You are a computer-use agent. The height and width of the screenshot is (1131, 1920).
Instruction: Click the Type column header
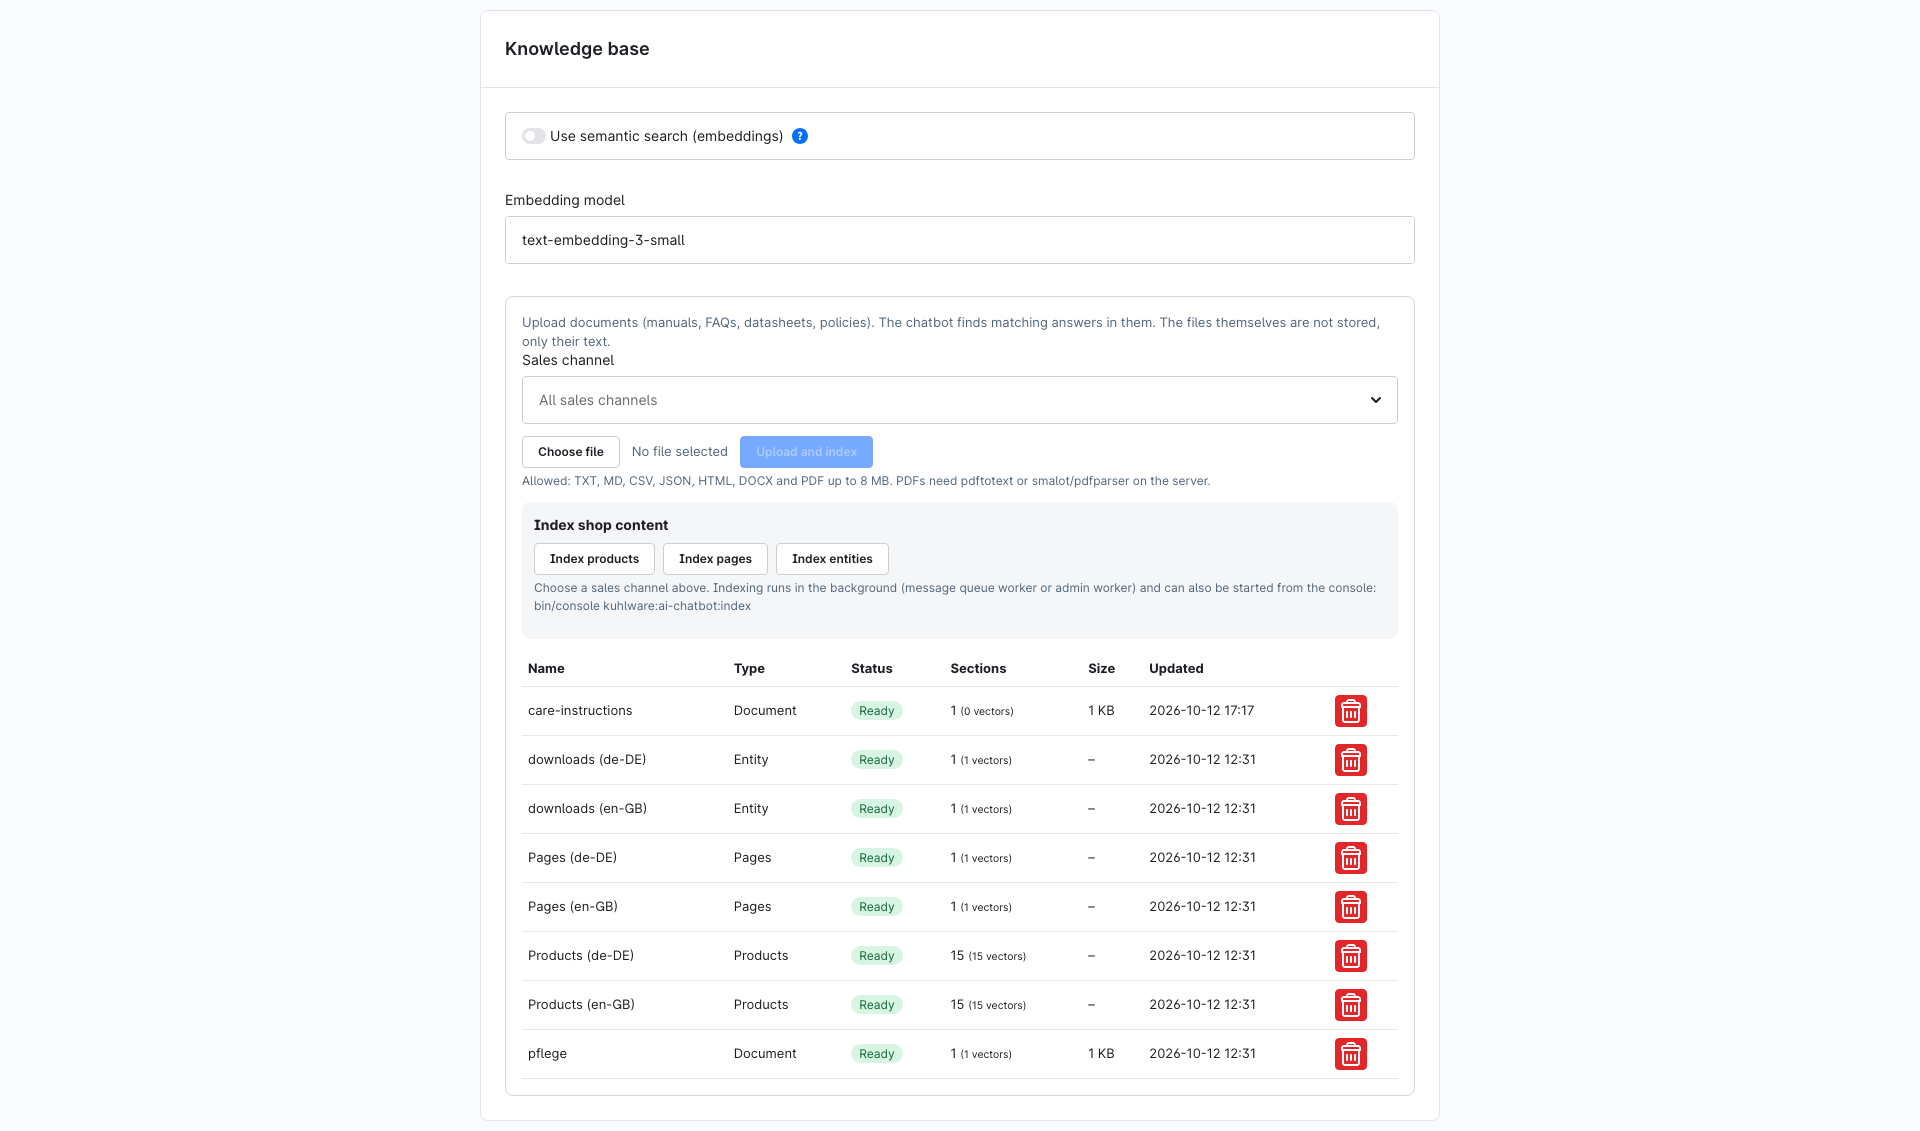[x=749, y=668]
